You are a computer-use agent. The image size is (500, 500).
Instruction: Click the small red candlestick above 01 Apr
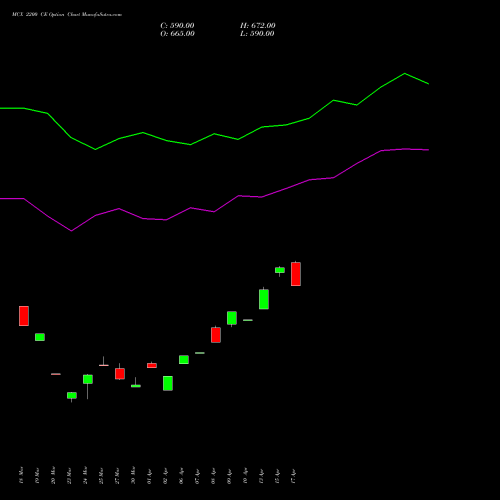[x=152, y=365]
